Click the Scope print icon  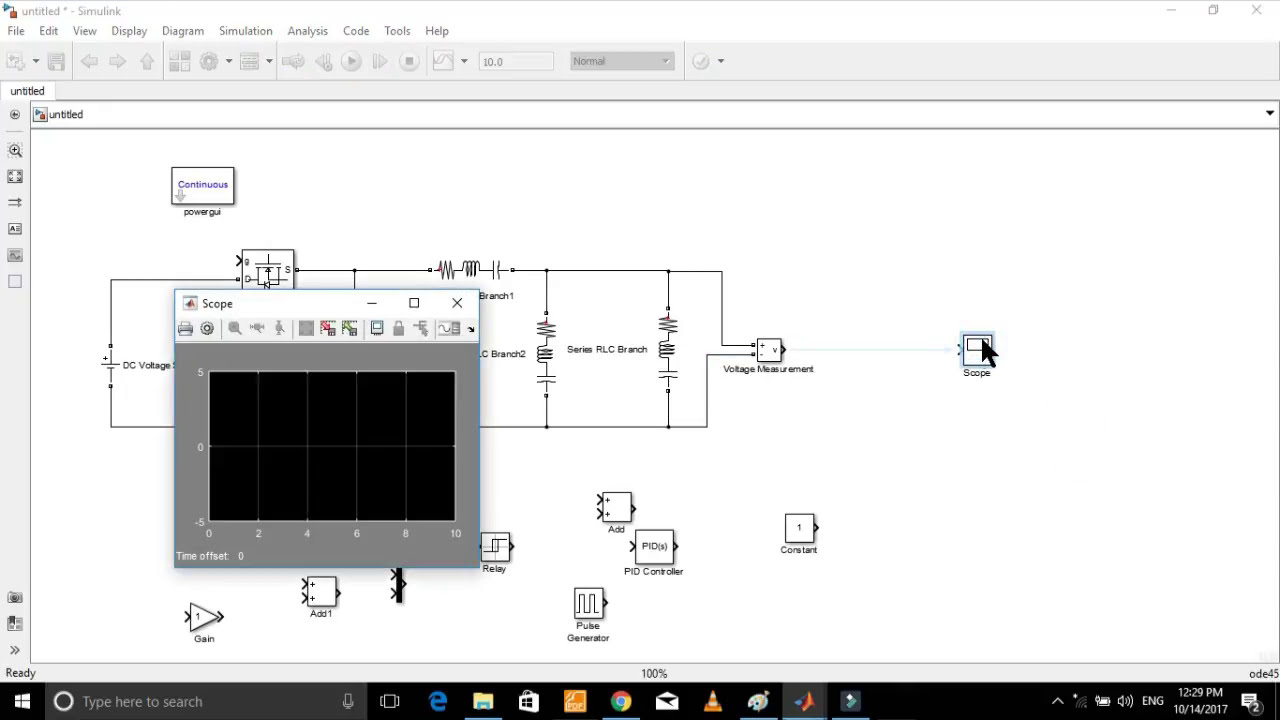click(x=185, y=328)
